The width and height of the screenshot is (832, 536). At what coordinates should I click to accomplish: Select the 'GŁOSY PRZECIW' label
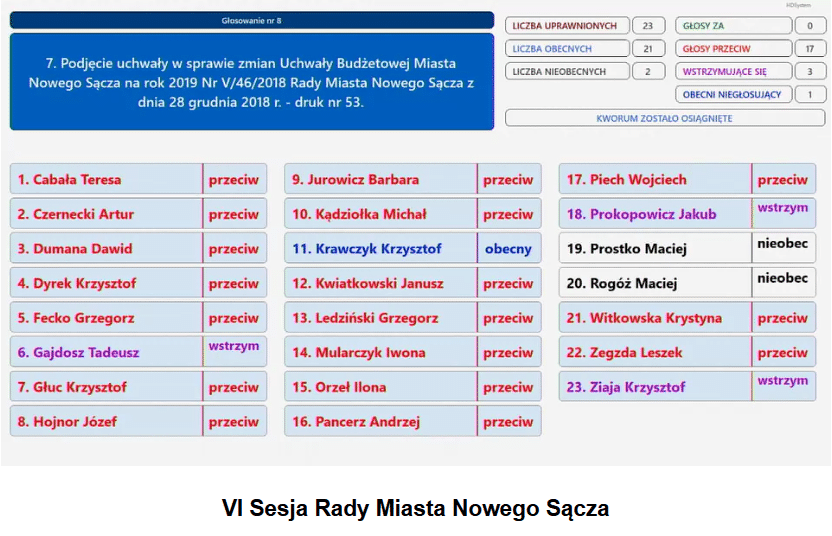pyautogui.click(x=734, y=48)
